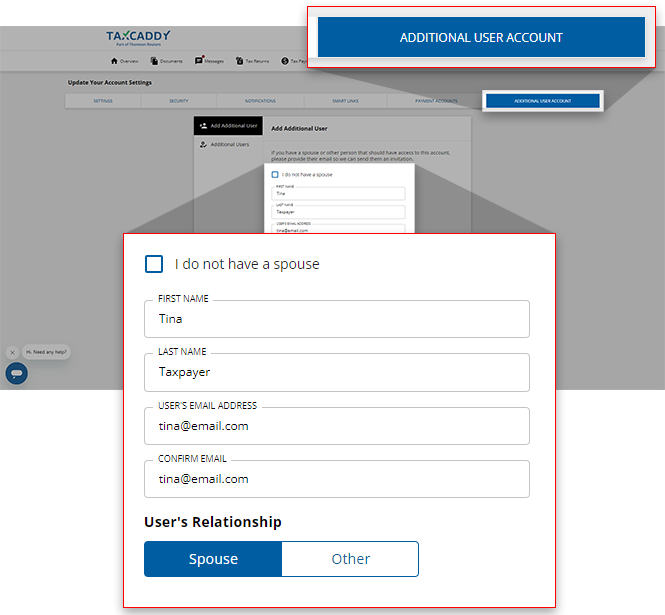
Task: Switch to the Settings tab
Action: pyautogui.click(x=103, y=101)
